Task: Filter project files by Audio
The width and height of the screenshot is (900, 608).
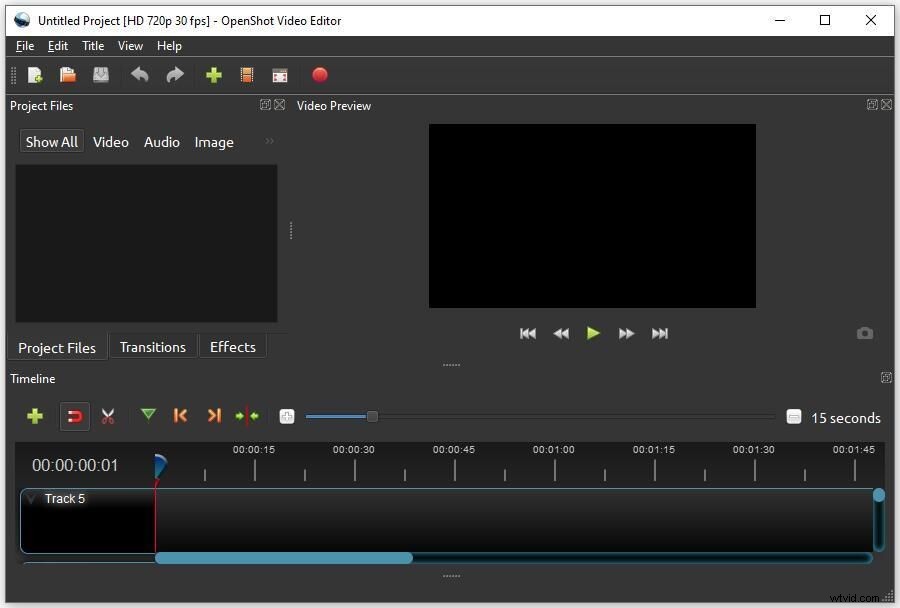Action: tap(161, 142)
